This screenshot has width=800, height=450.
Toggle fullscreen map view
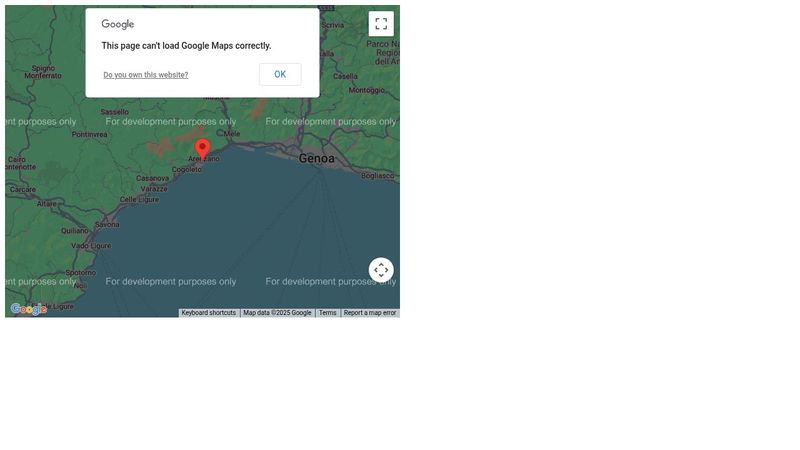click(x=381, y=24)
